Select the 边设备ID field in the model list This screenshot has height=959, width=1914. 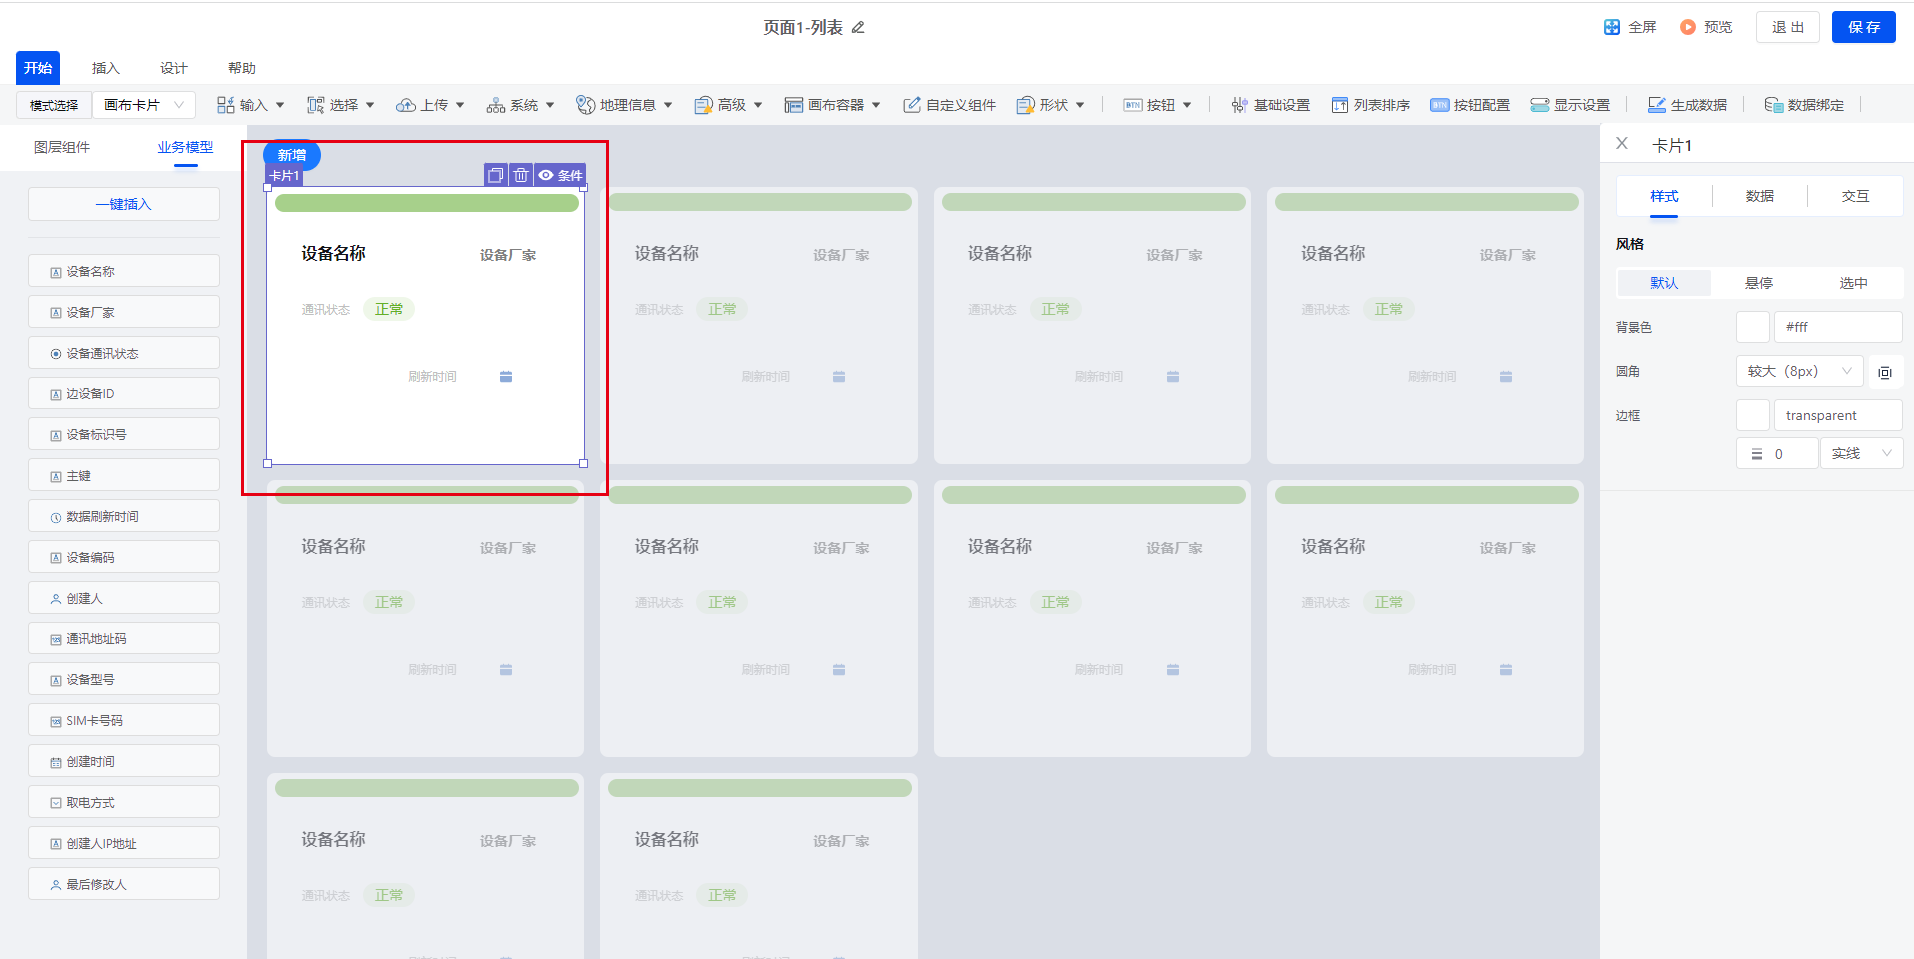click(124, 394)
